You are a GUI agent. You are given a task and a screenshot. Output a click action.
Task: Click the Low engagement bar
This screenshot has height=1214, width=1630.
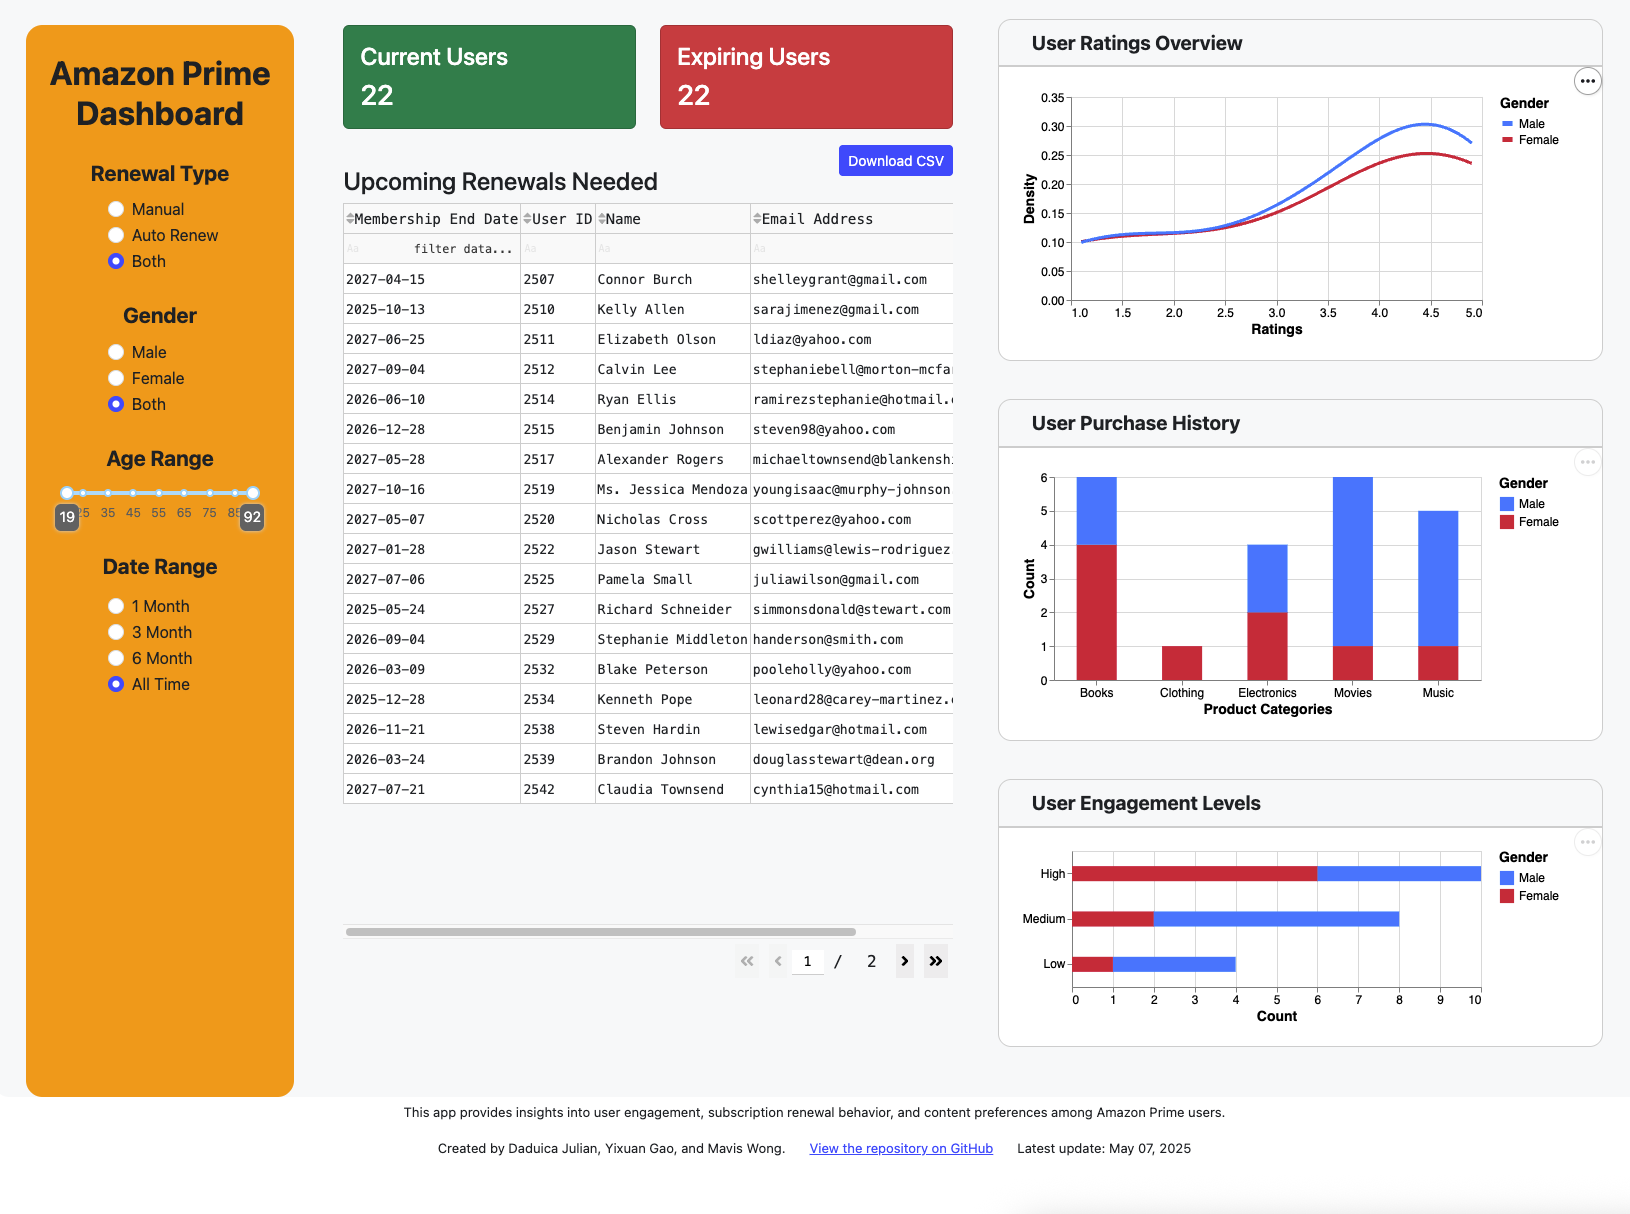[x=1154, y=964]
